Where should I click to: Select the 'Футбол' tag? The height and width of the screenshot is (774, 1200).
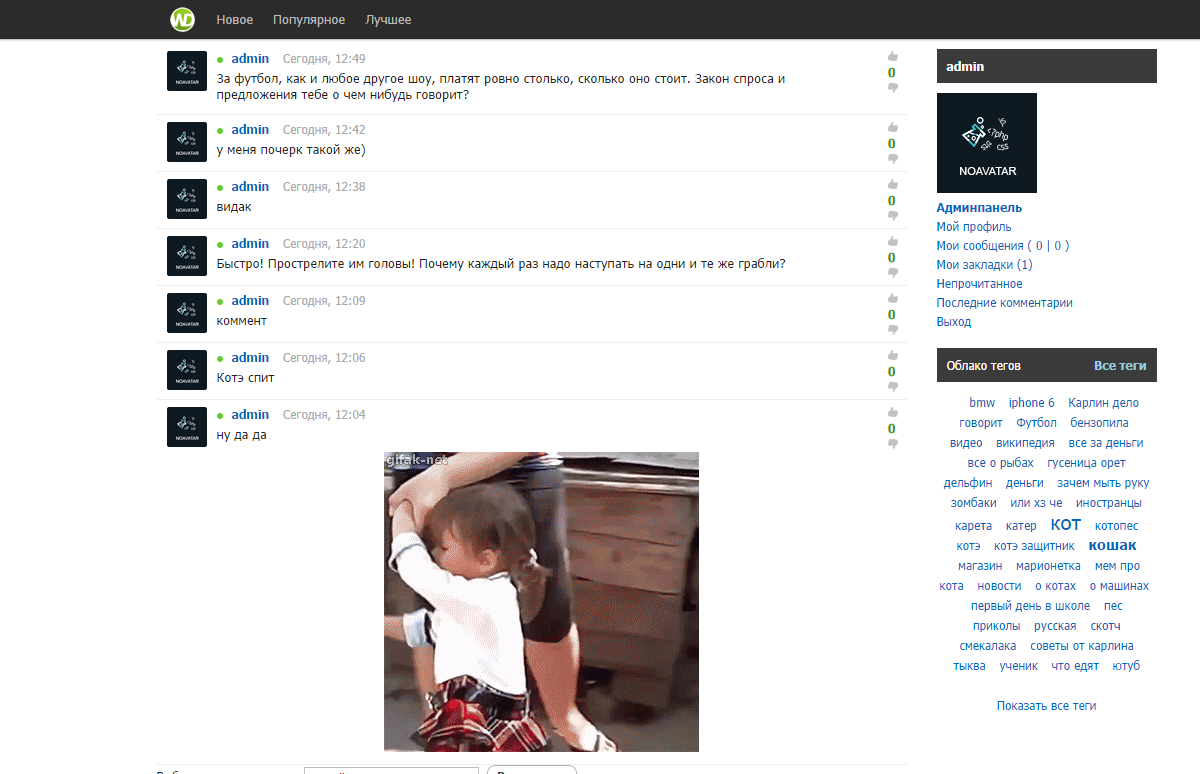click(x=1036, y=423)
